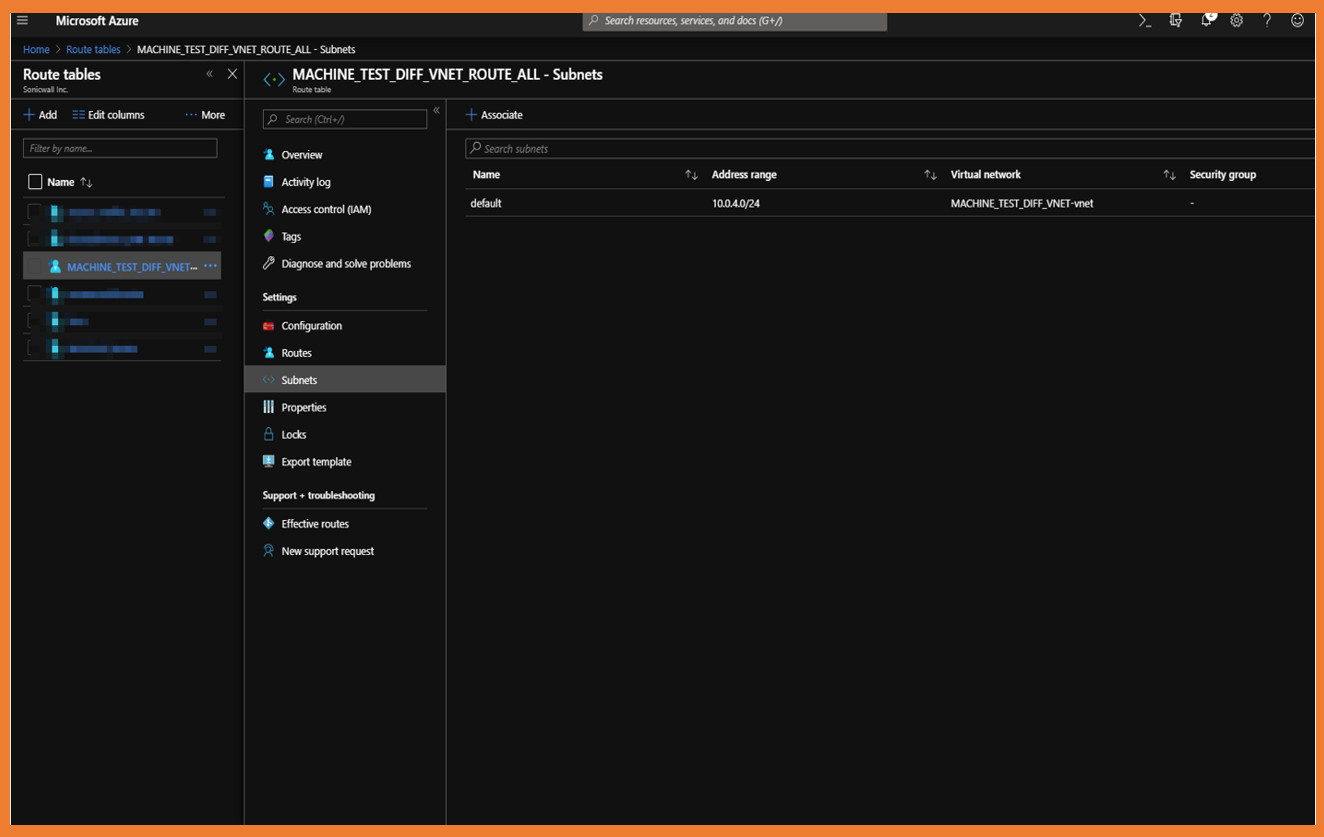The height and width of the screenshot is (837, 1324).
Task: Open Overview menu item
Action: point(301,155)
